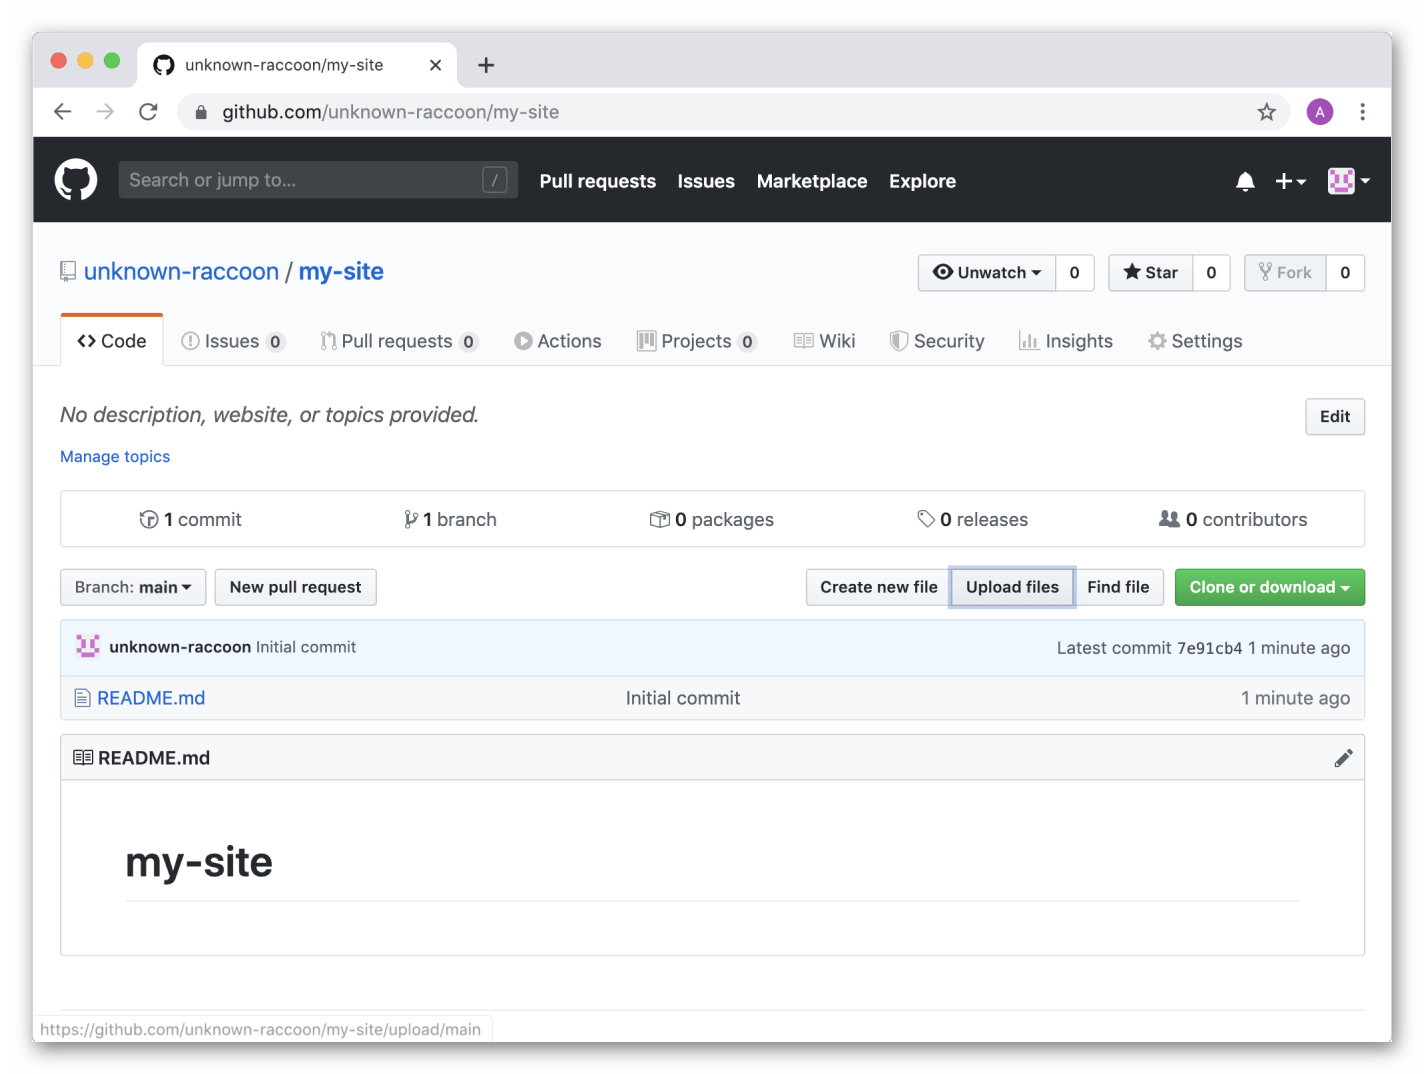This screenshot has height=1074, width=1424.
Task: Switch to the repository Issues tab
Action: (x=233, y=341)
